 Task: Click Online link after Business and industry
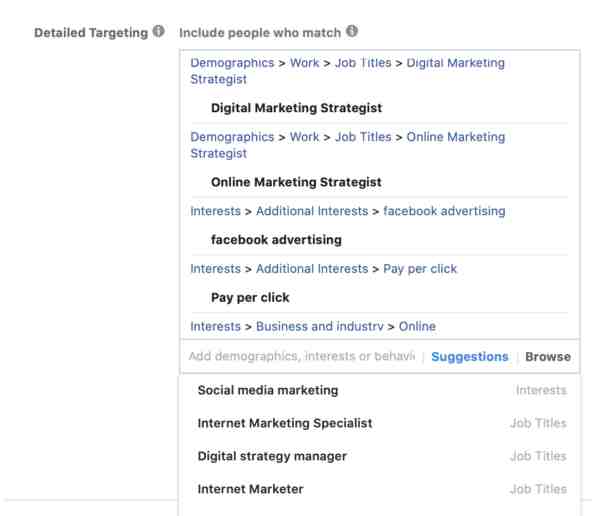pyautogui.click(x=417, y=327)
